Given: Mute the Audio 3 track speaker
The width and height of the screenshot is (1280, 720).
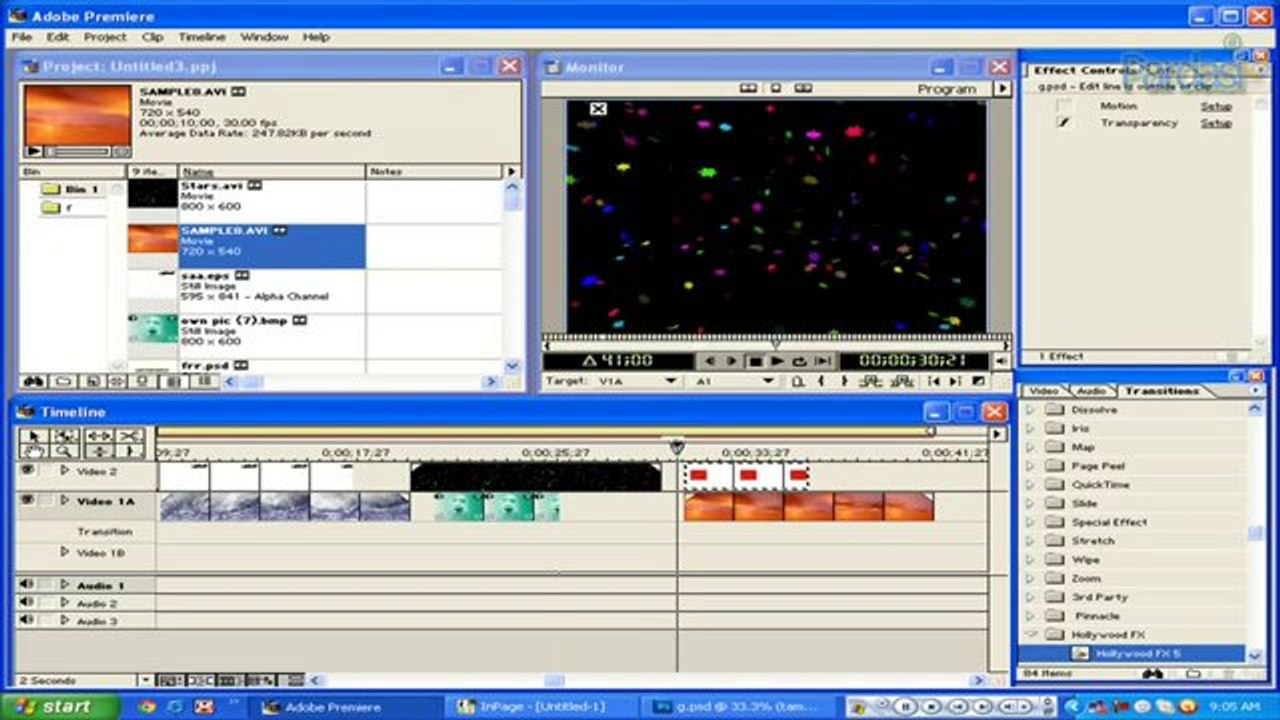Looking at the screenshot, I should (27, 621).
